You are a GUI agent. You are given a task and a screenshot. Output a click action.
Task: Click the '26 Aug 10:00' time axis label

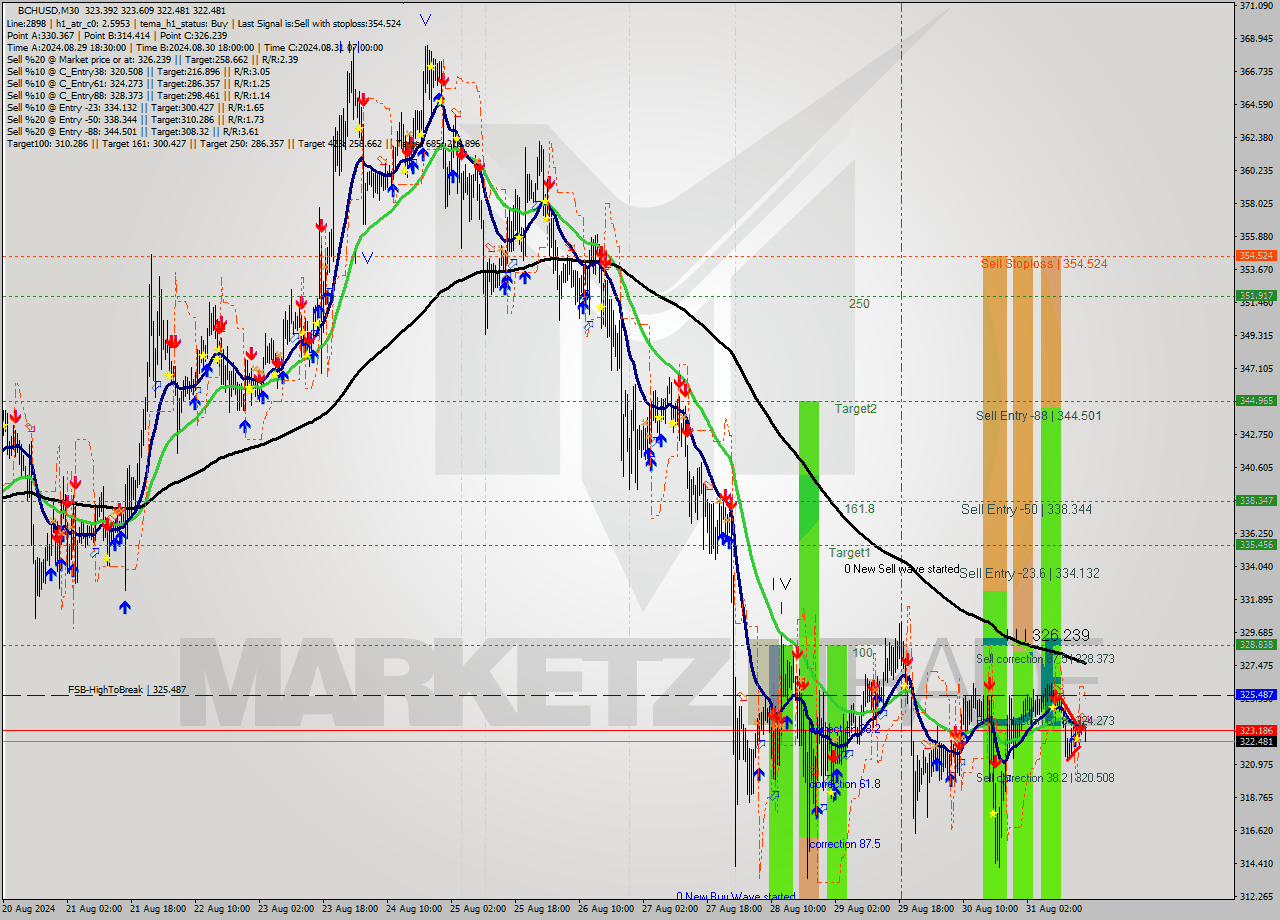607,910
